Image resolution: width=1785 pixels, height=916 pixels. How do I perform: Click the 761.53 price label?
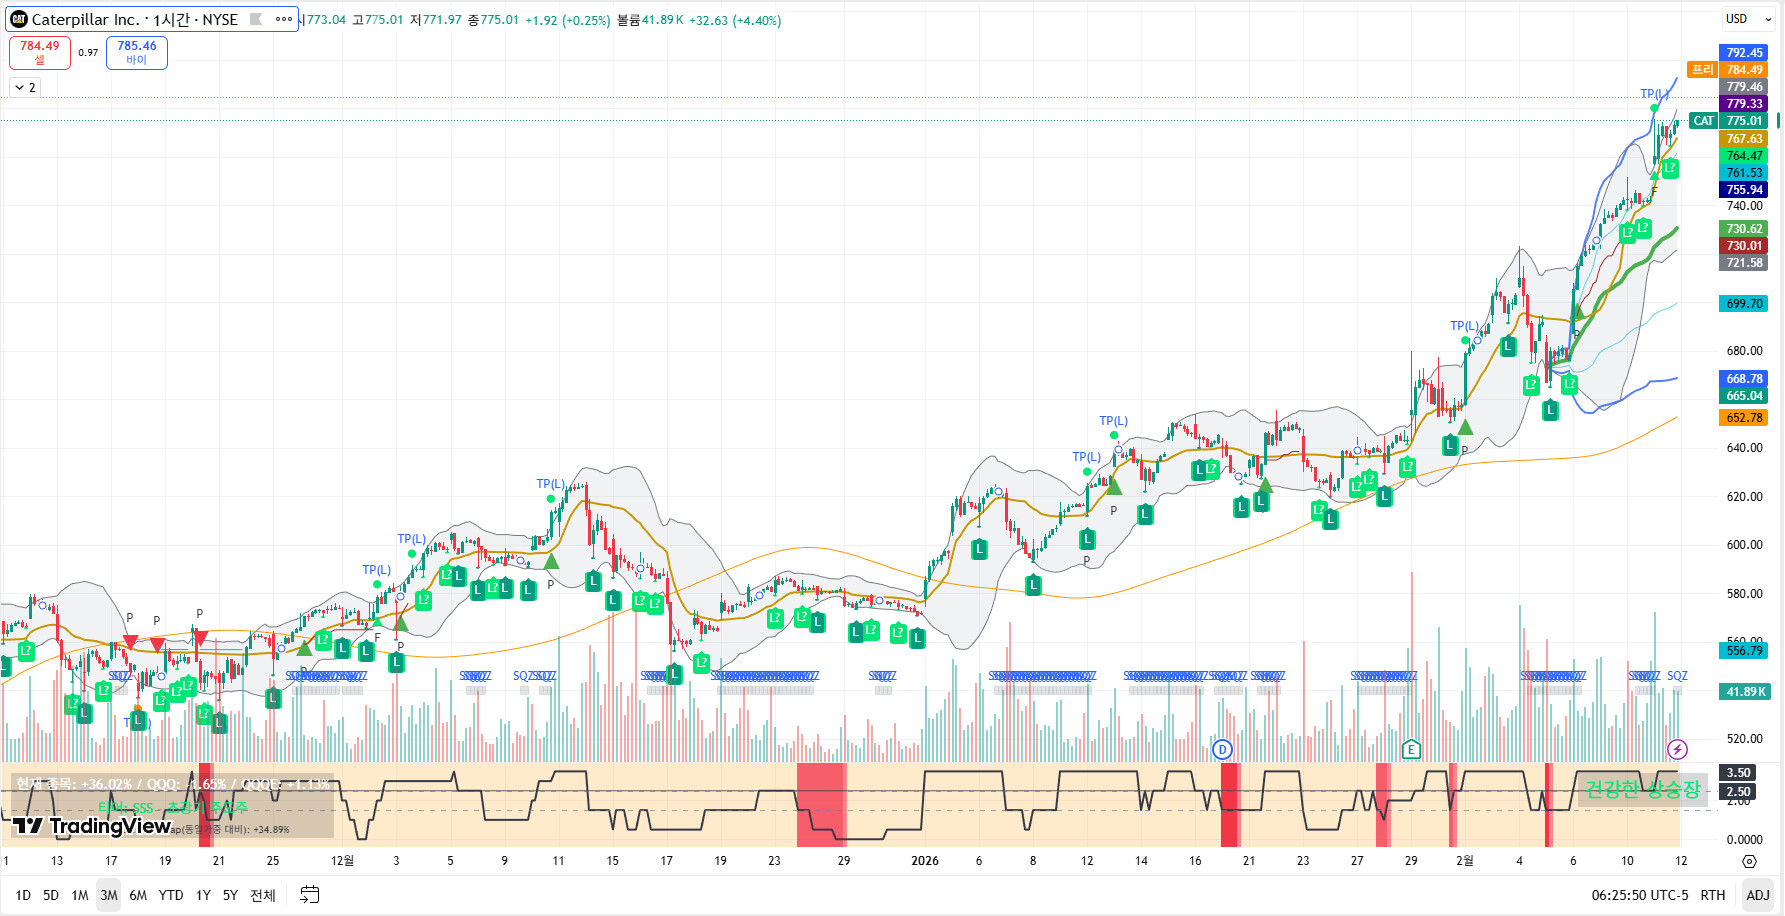[1744, 173]
